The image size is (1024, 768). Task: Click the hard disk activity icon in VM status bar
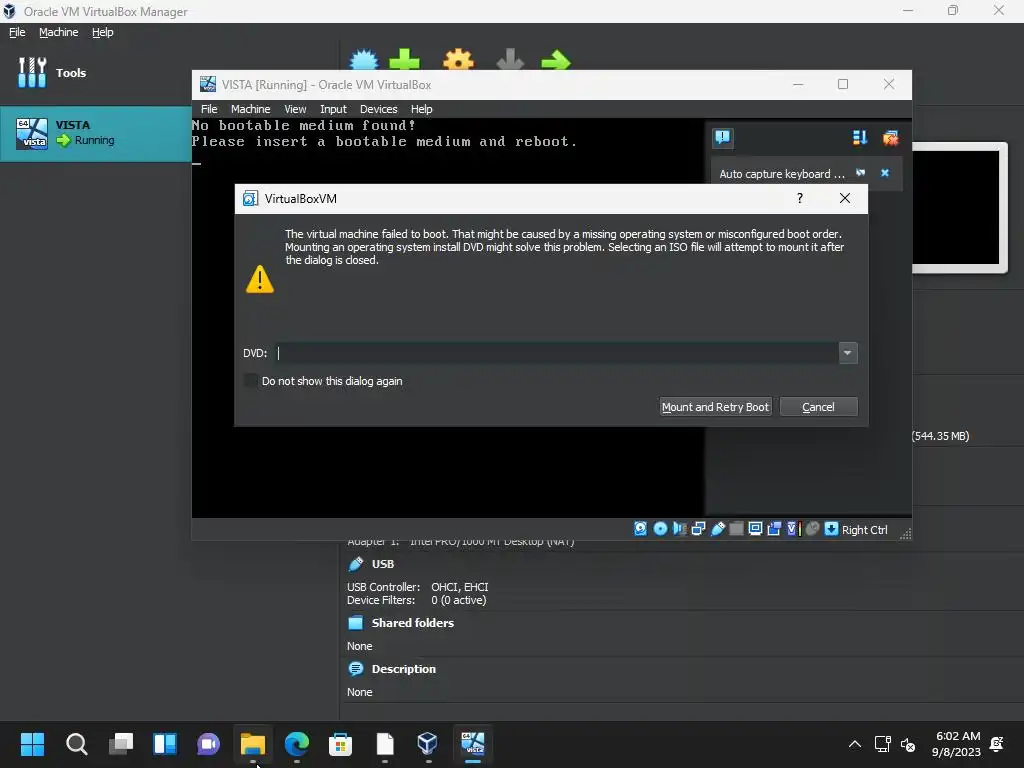[x=641, y=529]
